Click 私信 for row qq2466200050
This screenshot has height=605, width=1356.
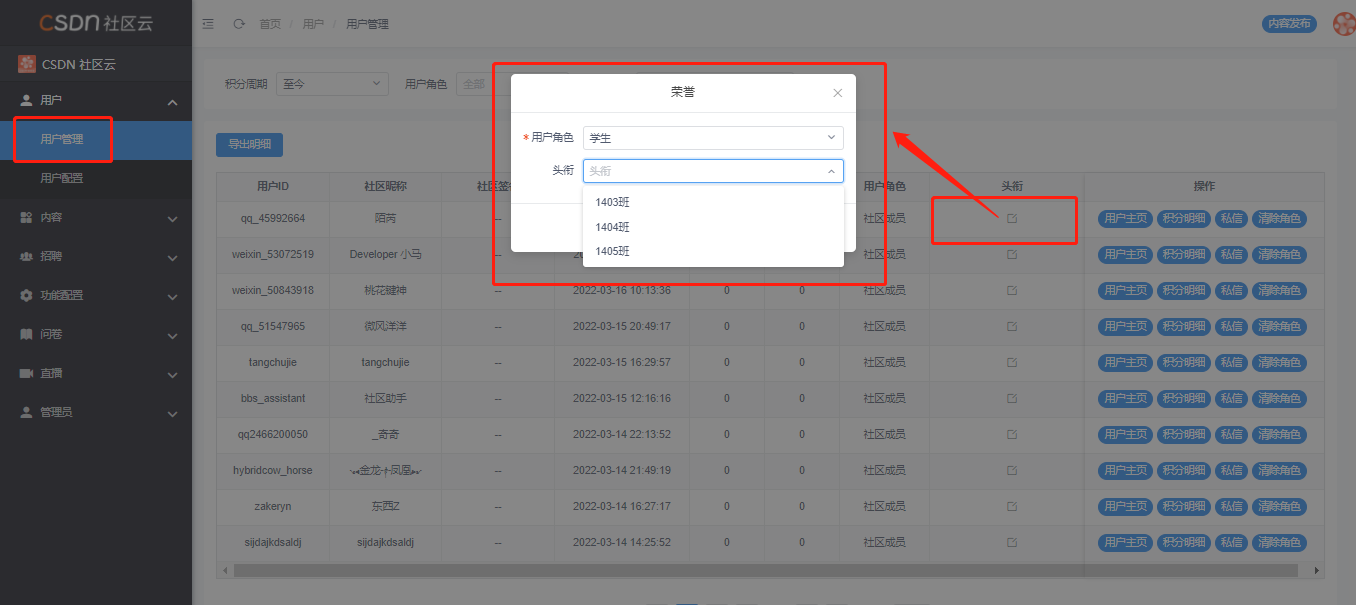1232,435
